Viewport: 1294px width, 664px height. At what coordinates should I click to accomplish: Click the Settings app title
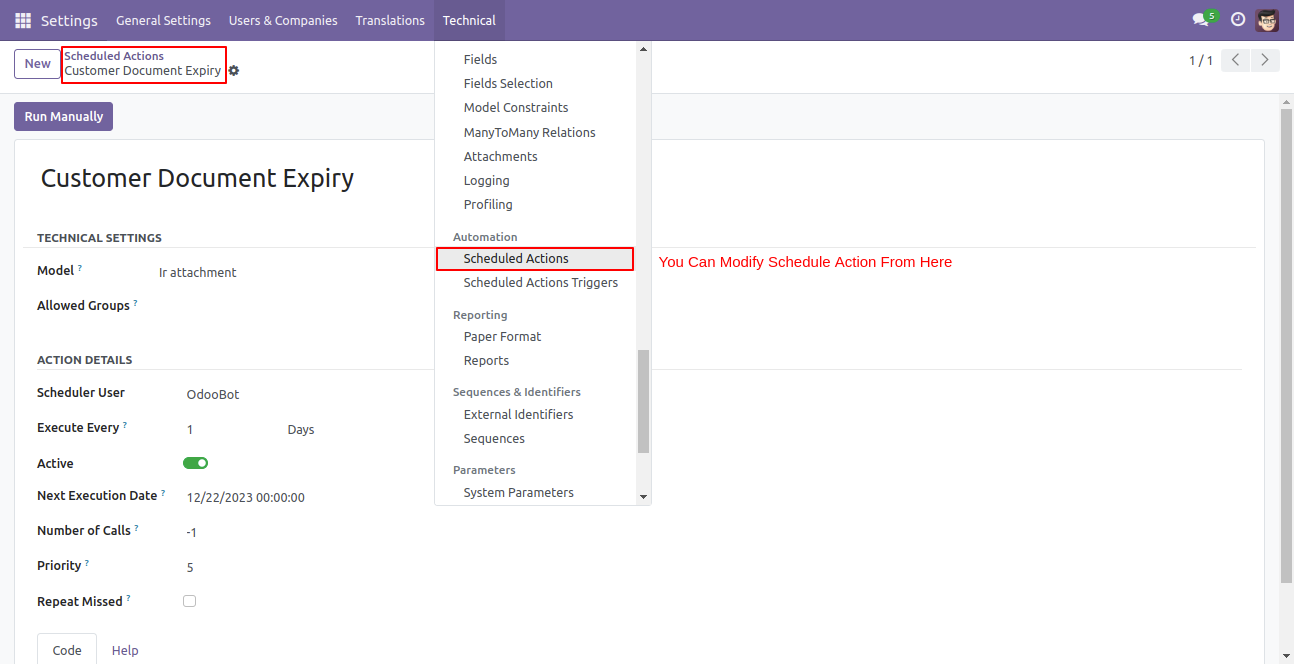click(69, 20)
